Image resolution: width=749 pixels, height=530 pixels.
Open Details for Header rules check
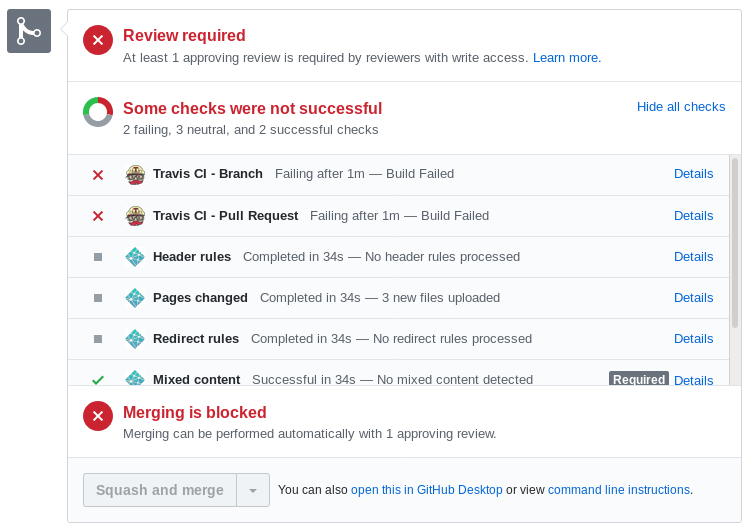tap(693, 257)
